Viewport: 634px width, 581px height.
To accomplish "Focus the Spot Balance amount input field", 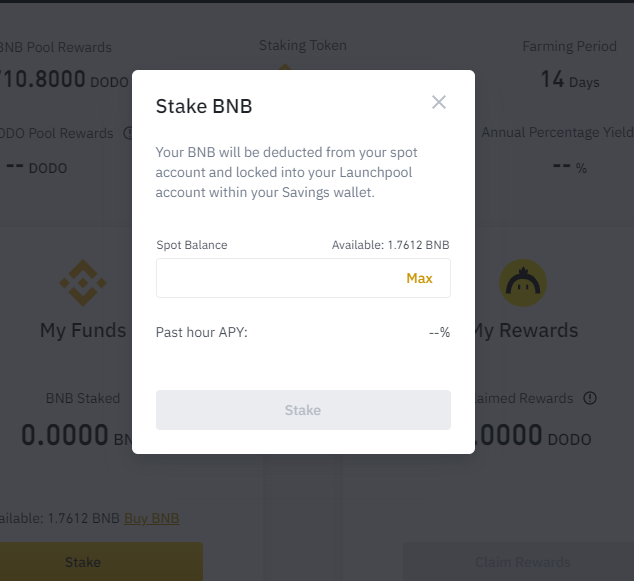I will [x=275, y=278].
